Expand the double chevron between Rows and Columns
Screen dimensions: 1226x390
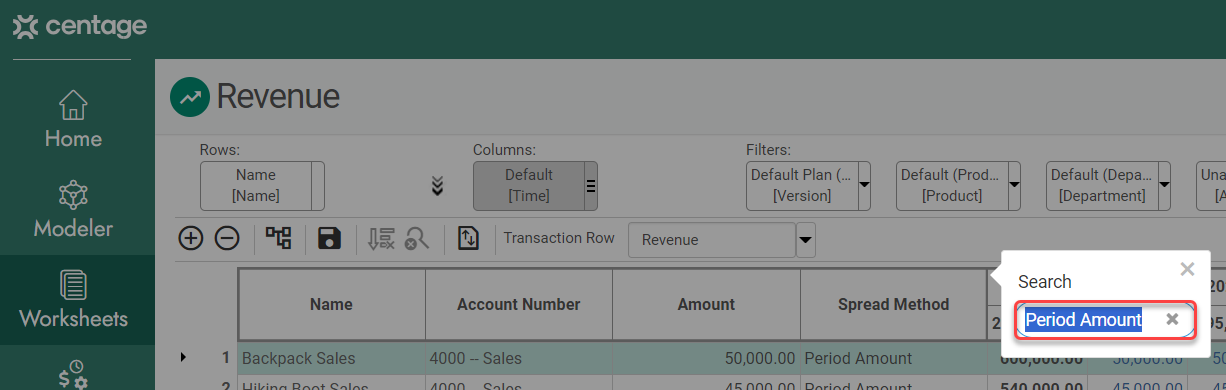click(437, 186)
